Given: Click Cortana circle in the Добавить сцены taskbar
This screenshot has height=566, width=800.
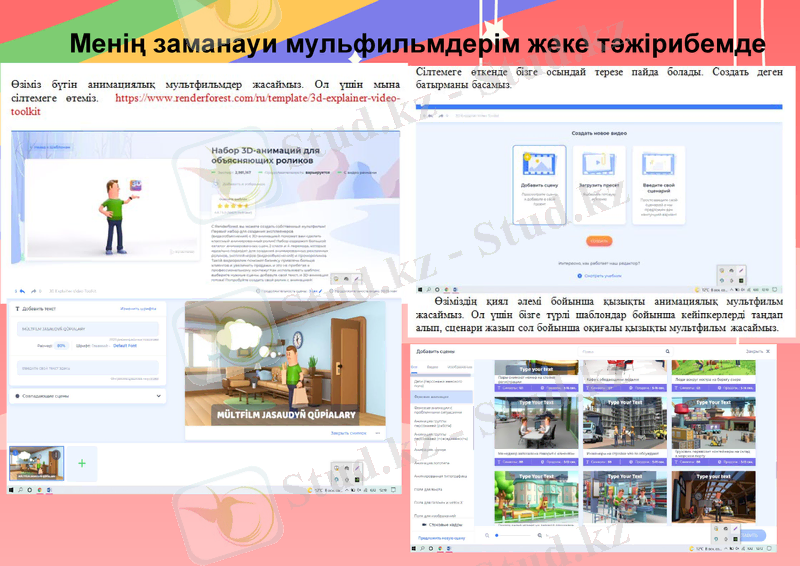Looking at the screenshot, I should click(x=431, y=549).
